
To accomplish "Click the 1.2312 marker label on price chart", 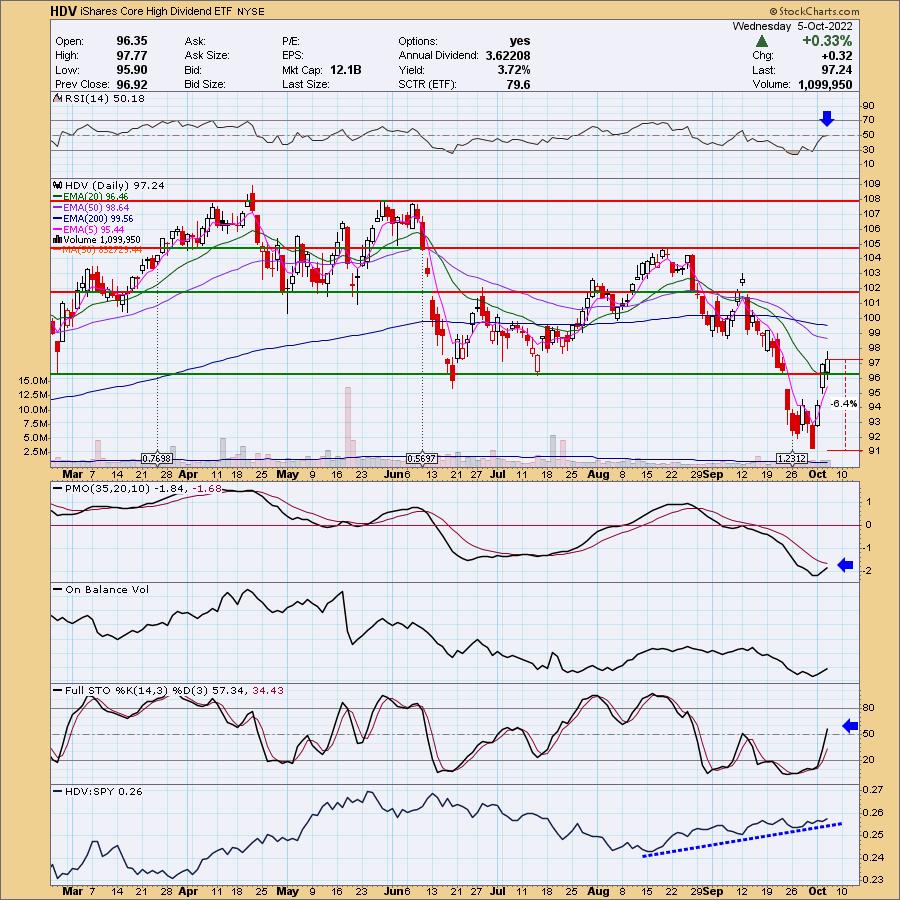I will (792, 458).
